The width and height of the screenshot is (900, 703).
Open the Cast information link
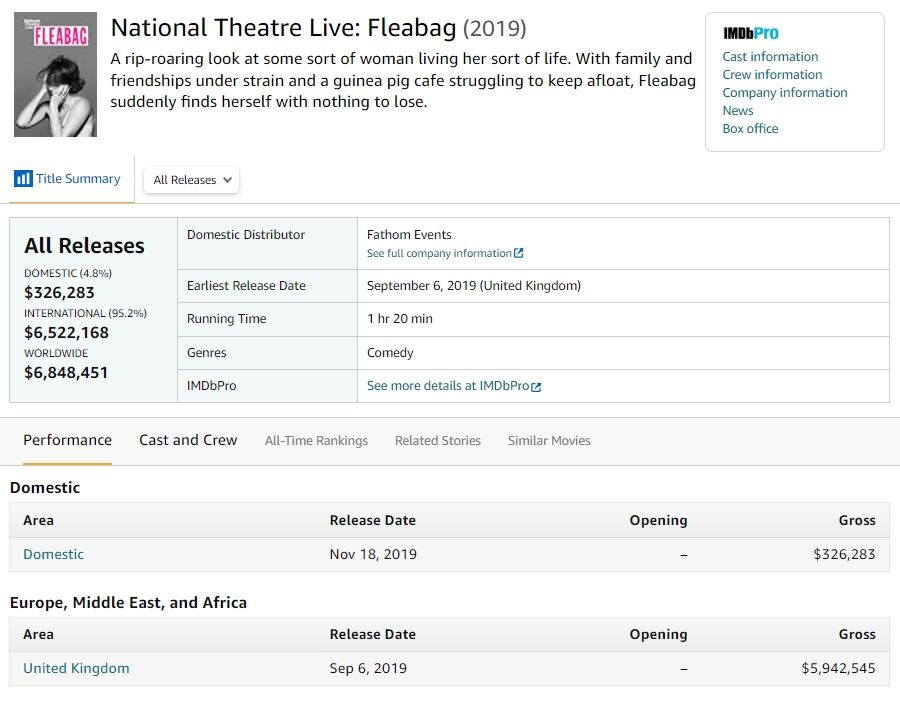coord(770,57)
